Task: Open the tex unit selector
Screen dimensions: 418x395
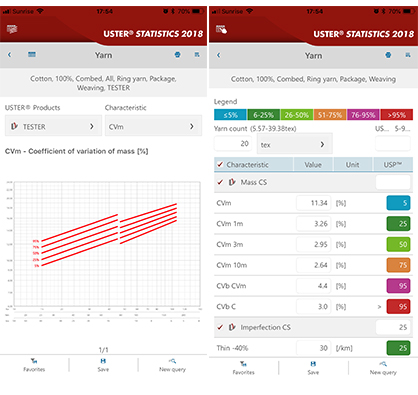Action: coord(295,144)
